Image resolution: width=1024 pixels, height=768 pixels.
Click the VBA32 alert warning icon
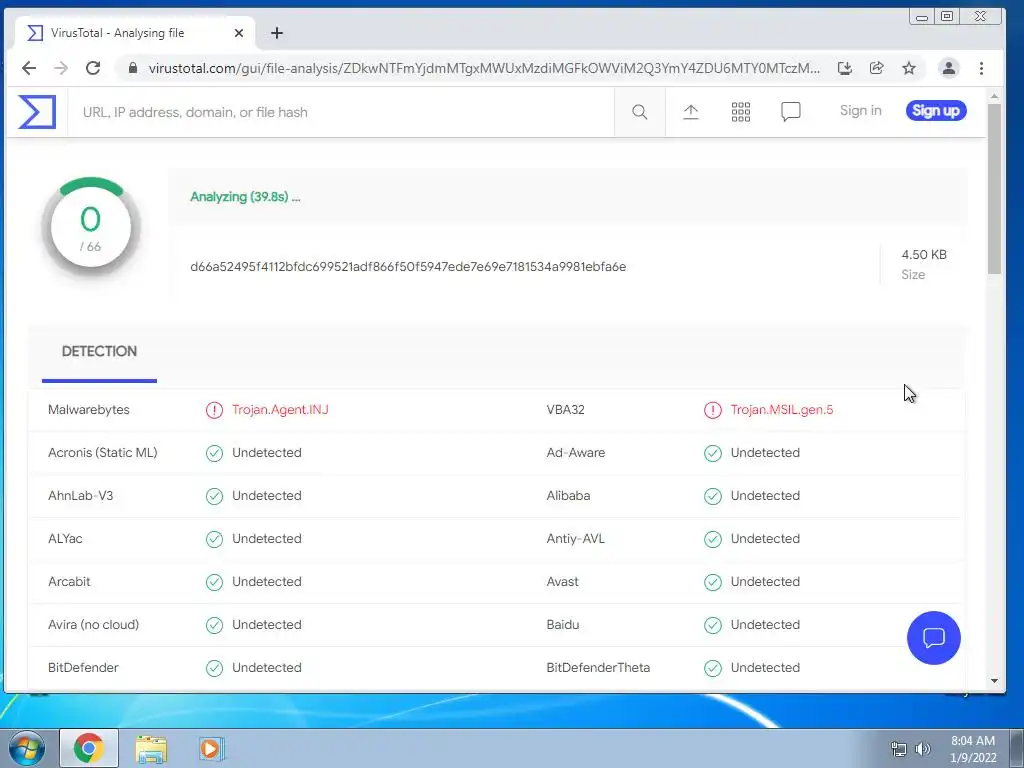coord(712,410)
